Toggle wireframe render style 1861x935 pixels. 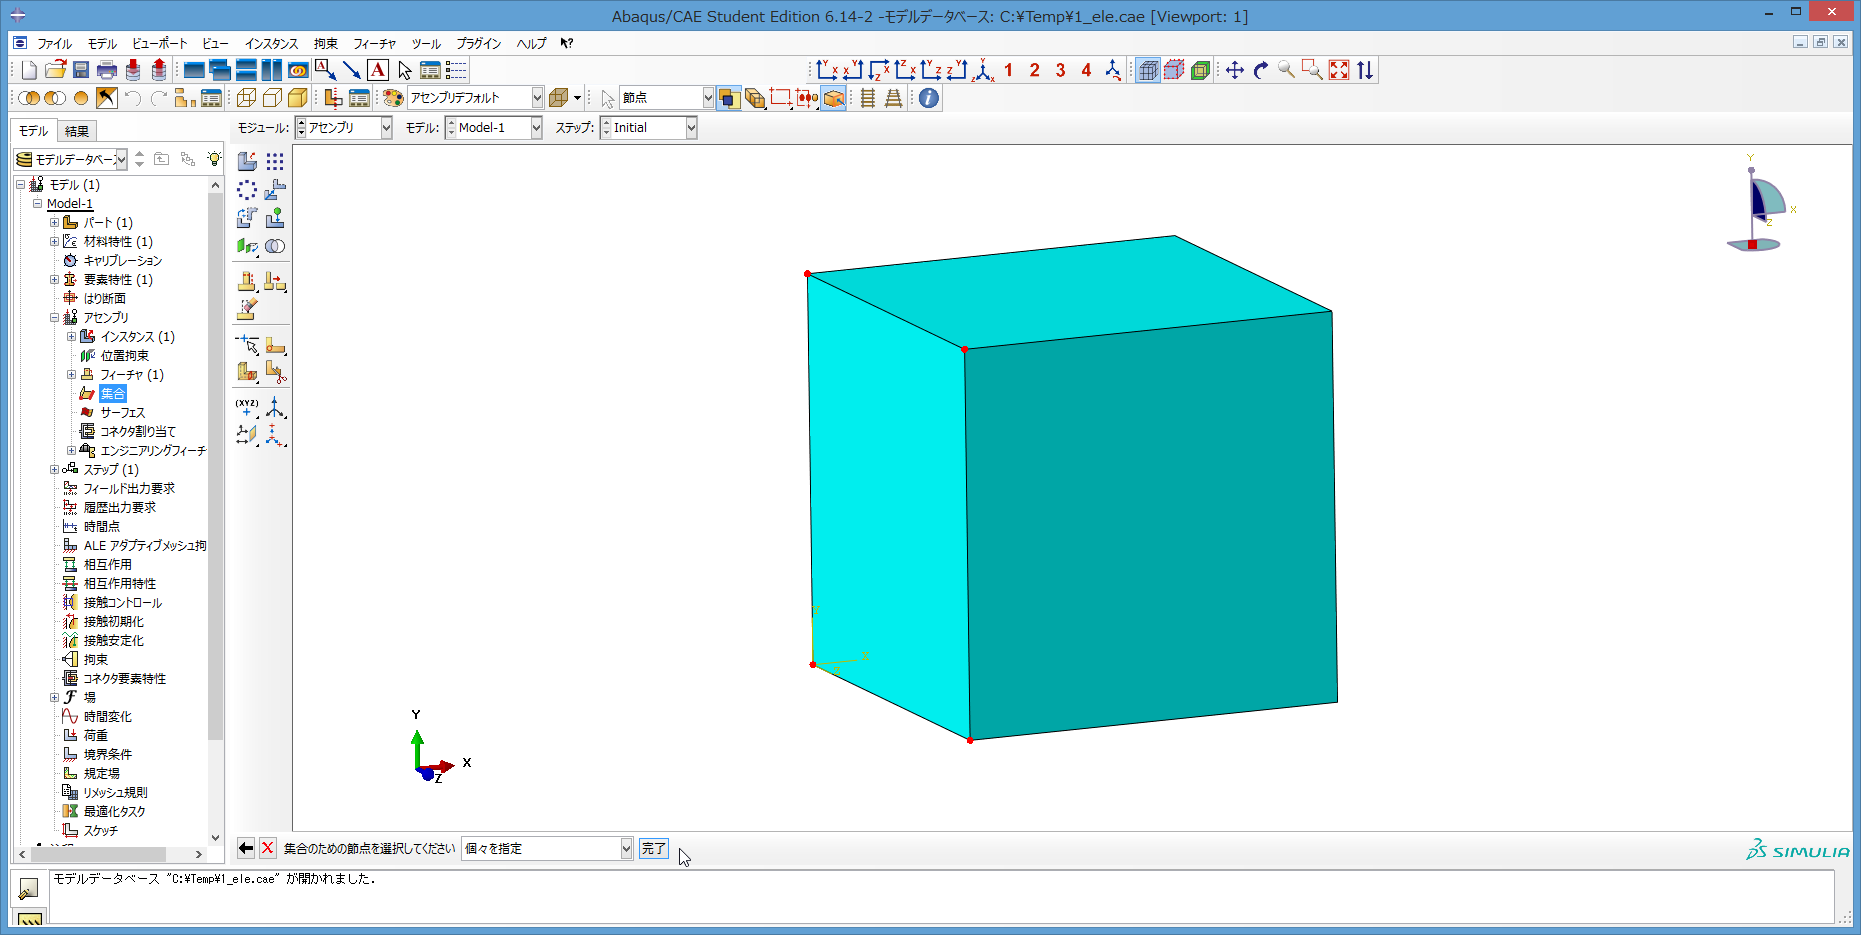point(247,98)
